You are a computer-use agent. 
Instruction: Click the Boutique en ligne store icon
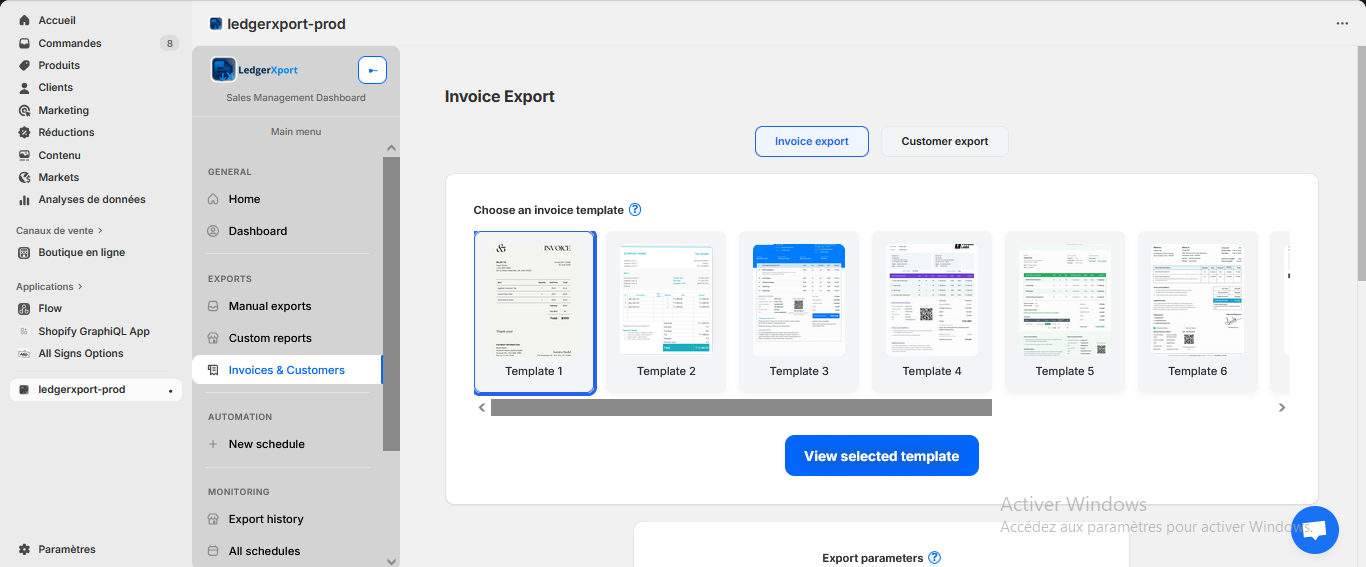(24, 252)
